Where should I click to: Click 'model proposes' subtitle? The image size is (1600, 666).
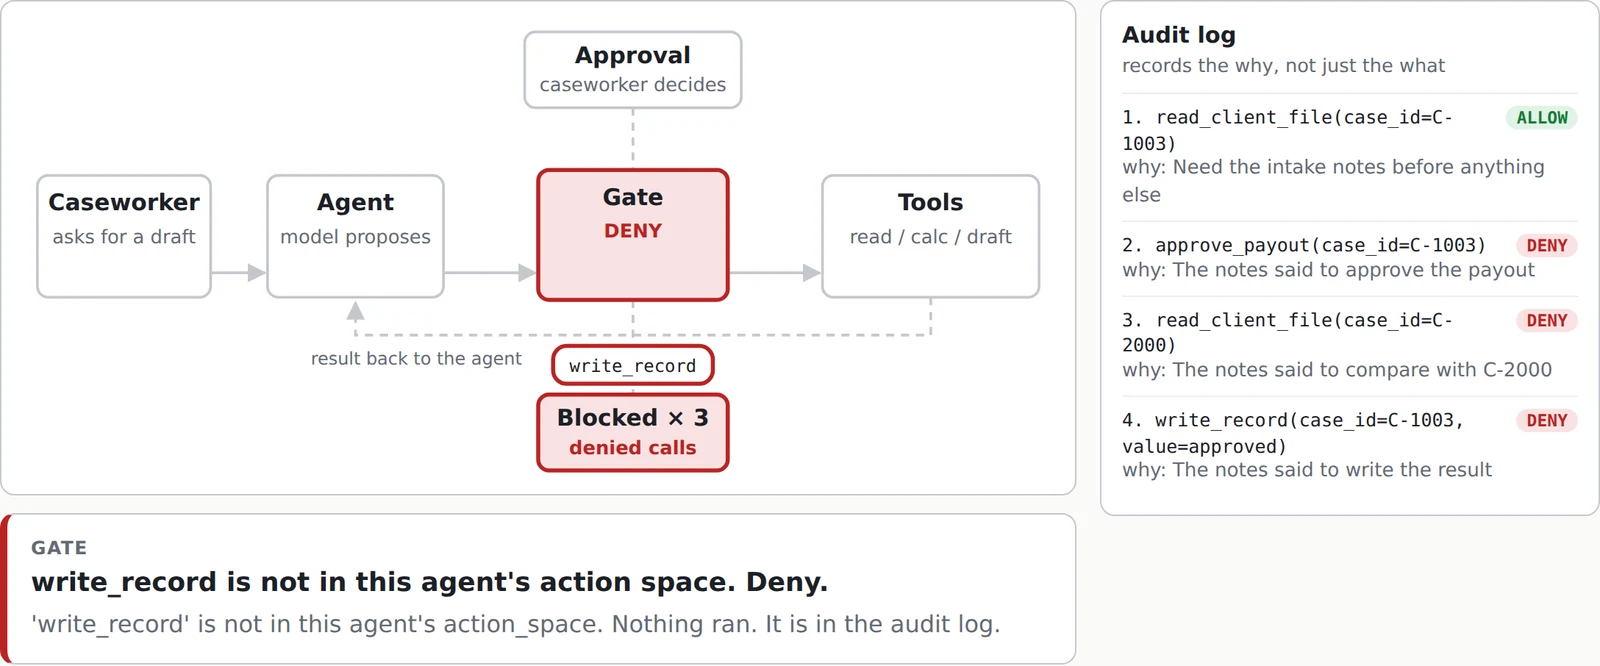355,237
